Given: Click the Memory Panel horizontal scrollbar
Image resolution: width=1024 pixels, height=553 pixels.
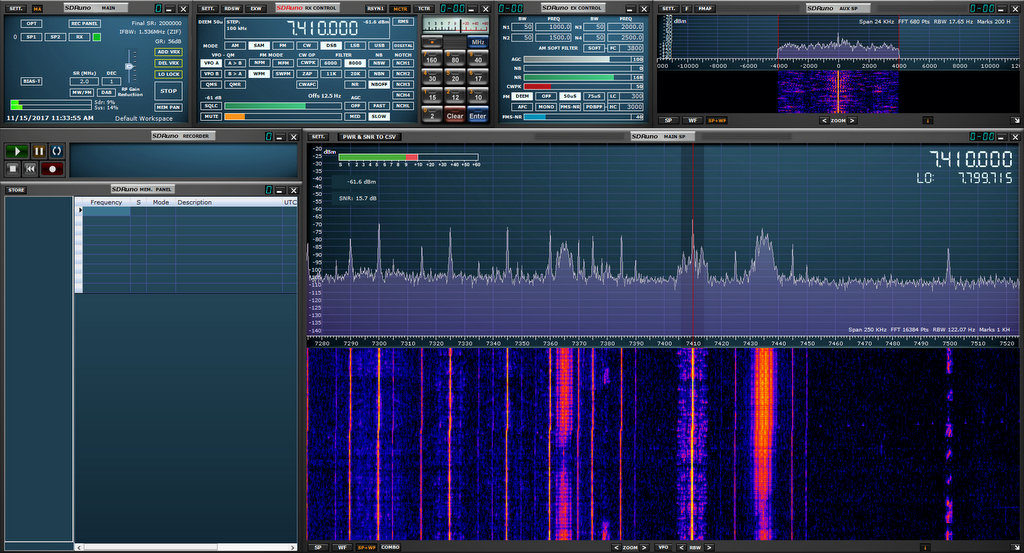Looking at the screenshot, I should click(186, 547).
